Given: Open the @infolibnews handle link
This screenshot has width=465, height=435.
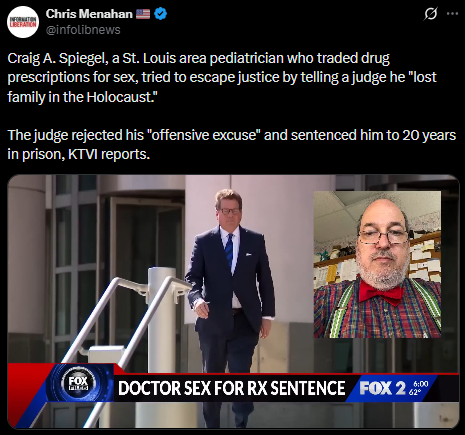Looking at the screenshot, I should click(83, 30).
